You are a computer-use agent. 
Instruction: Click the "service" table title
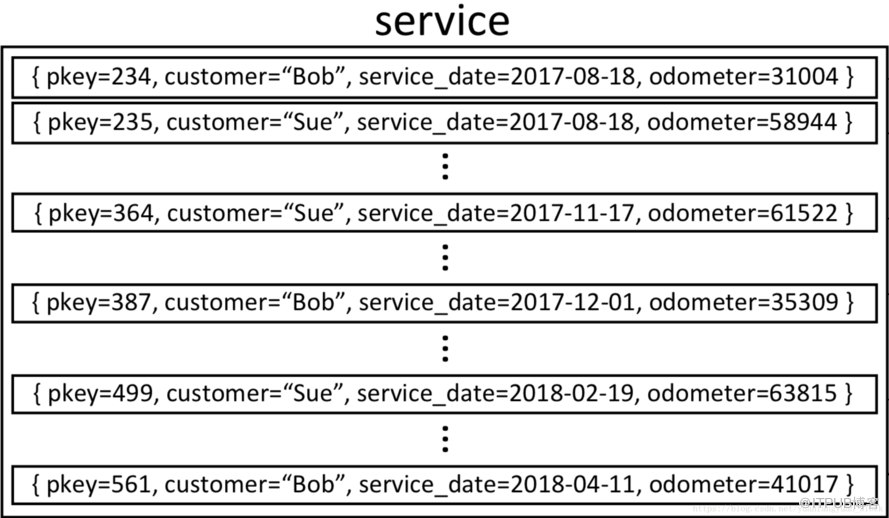[442, 22]
